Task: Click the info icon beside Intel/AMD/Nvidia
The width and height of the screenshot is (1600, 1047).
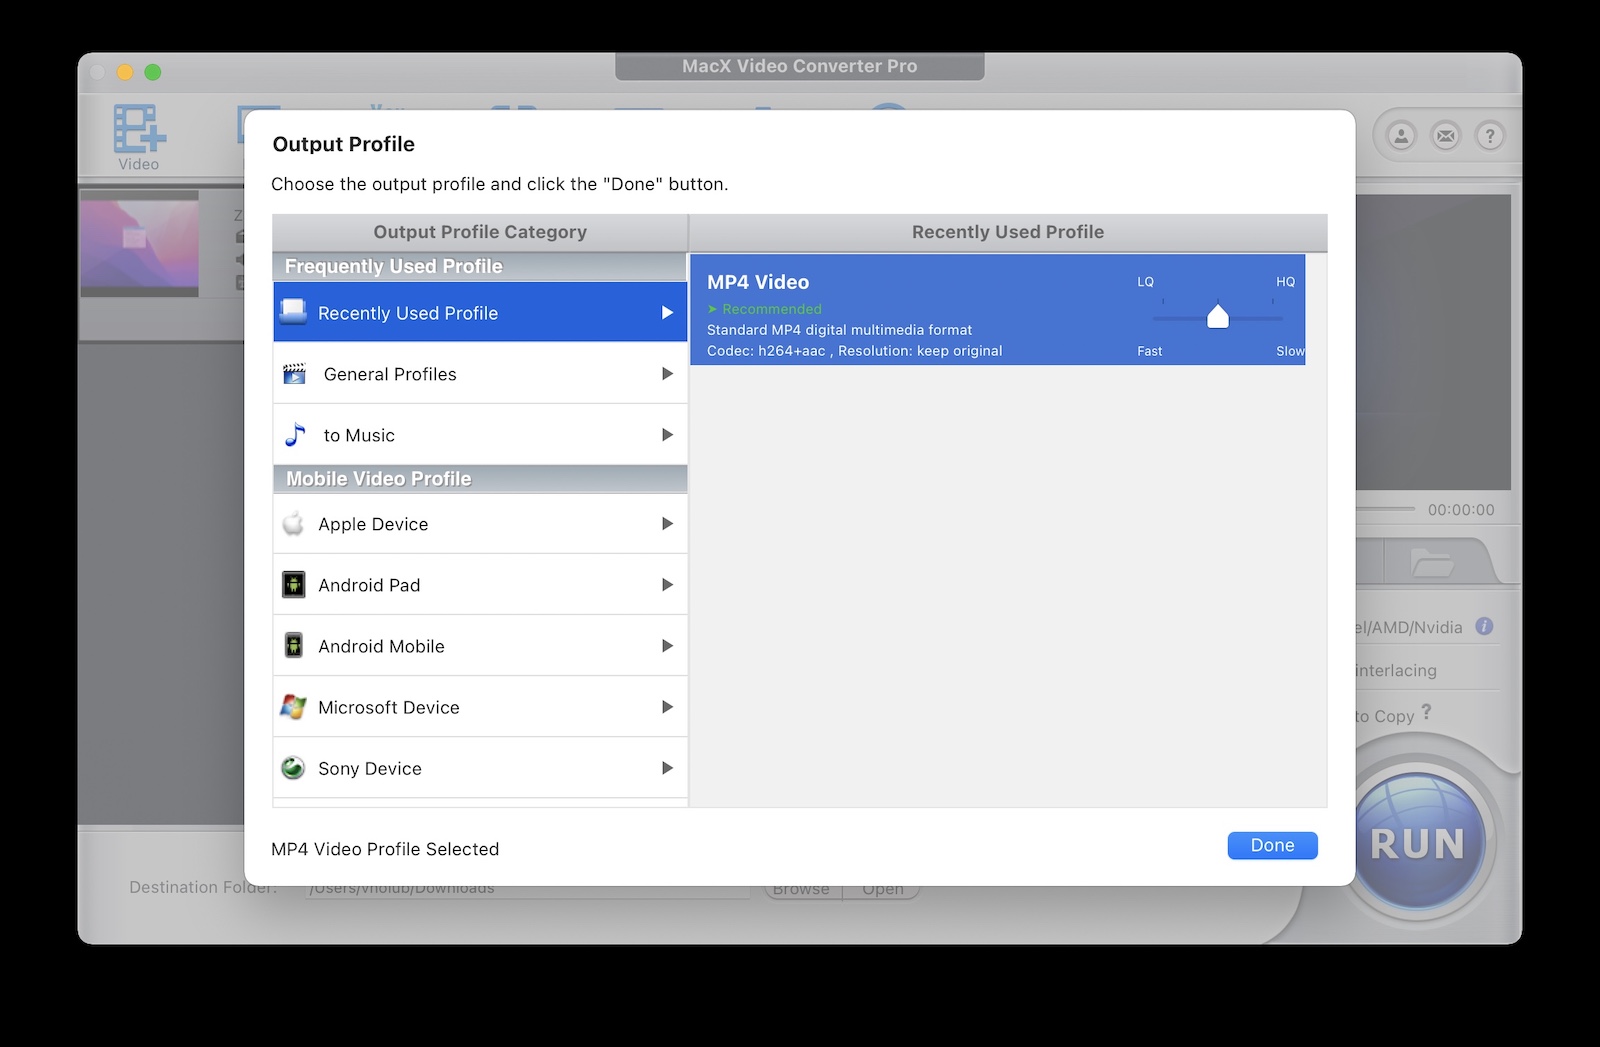Action: point(1484,626)
